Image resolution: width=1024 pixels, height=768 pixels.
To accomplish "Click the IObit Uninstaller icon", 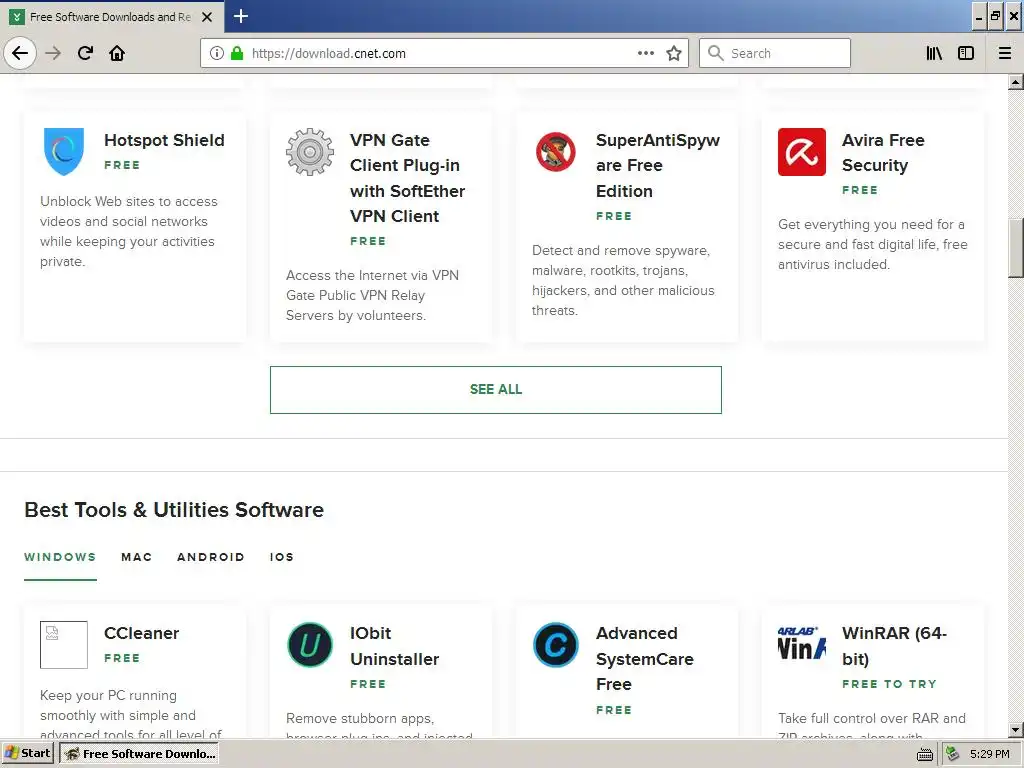I will [310, 645].
